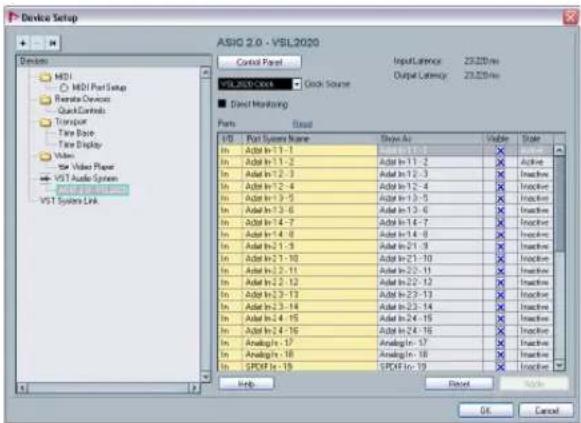Image resolution: width=581 pixels, height=423 pixels.
Task: Click the Video Player icon
Action: (63, 167)
